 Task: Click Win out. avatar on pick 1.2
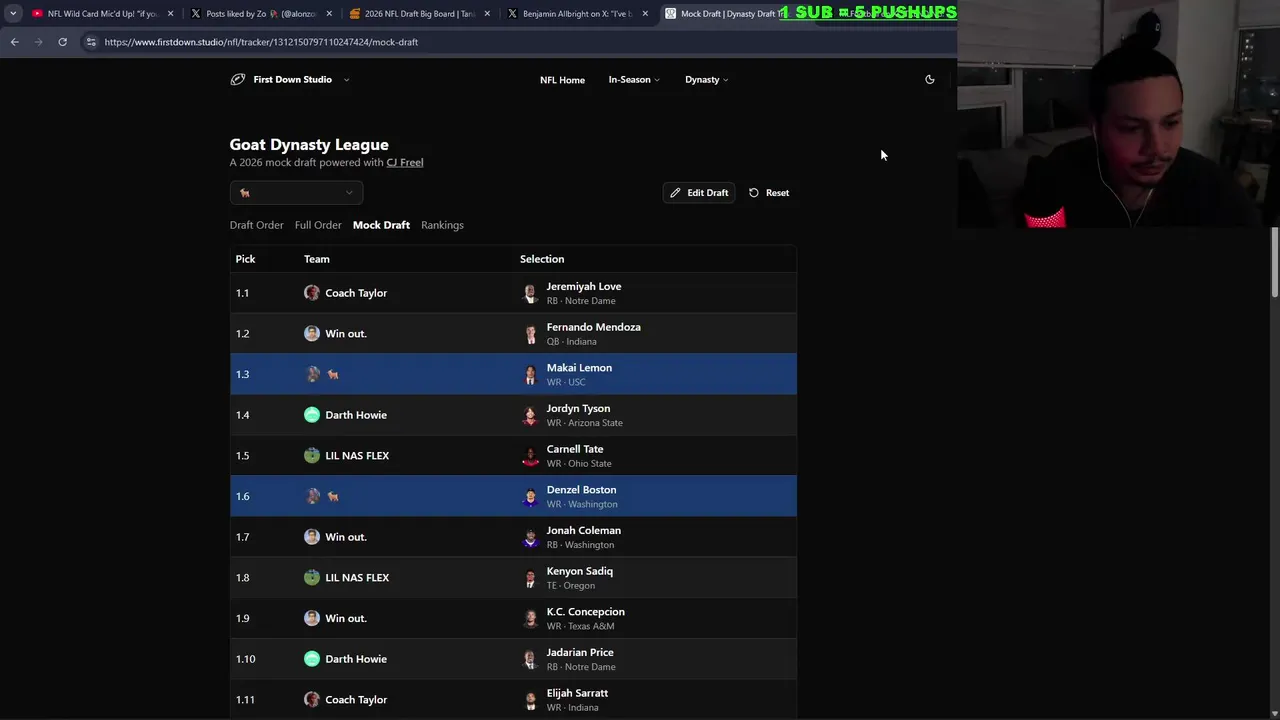(x=312, y=334)
